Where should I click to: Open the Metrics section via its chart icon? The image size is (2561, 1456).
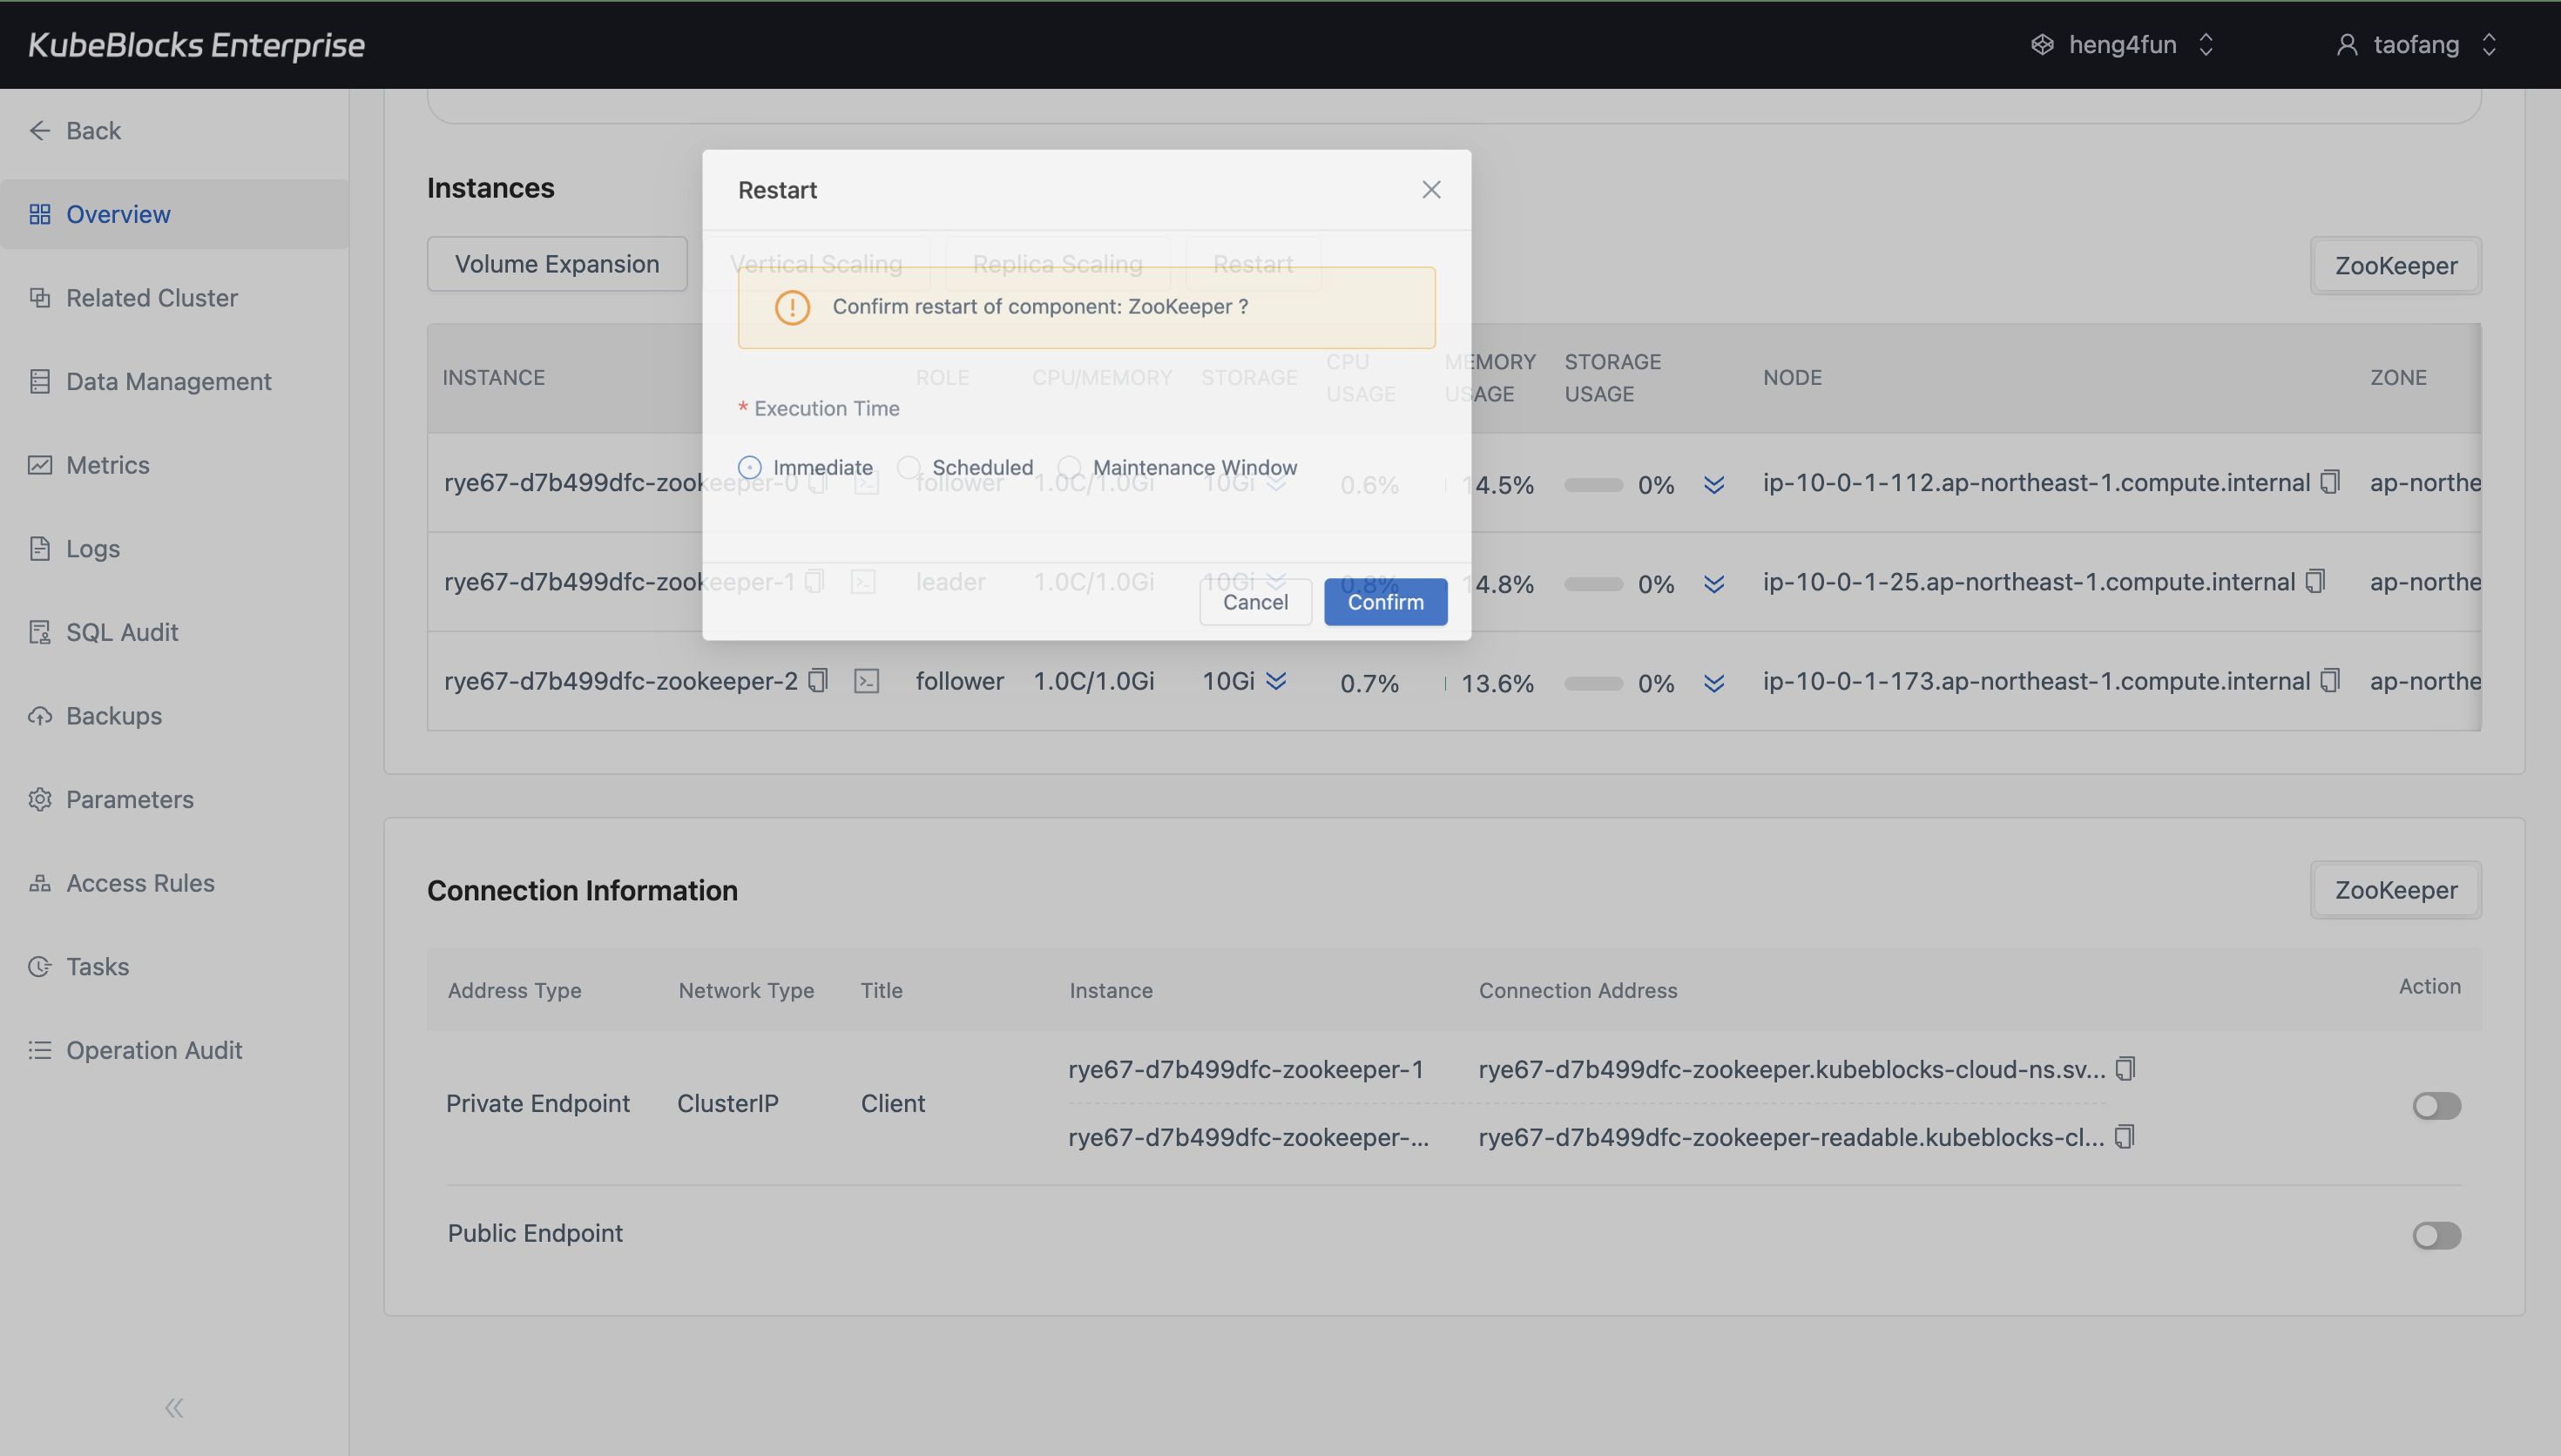(x=40, y=464)
